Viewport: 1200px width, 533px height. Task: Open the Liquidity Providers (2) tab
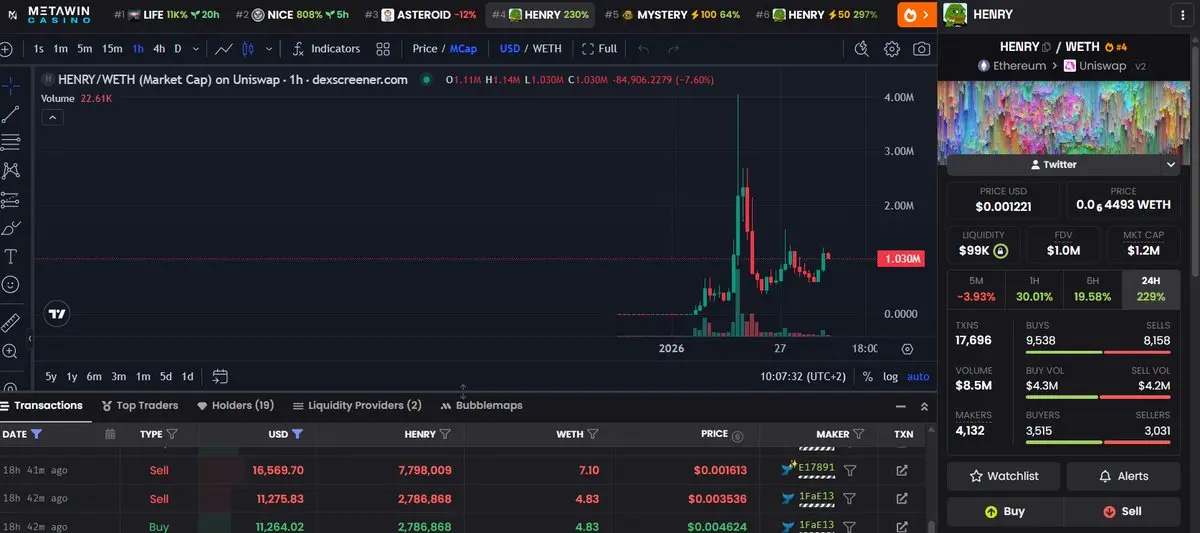[x=357, y=405]
